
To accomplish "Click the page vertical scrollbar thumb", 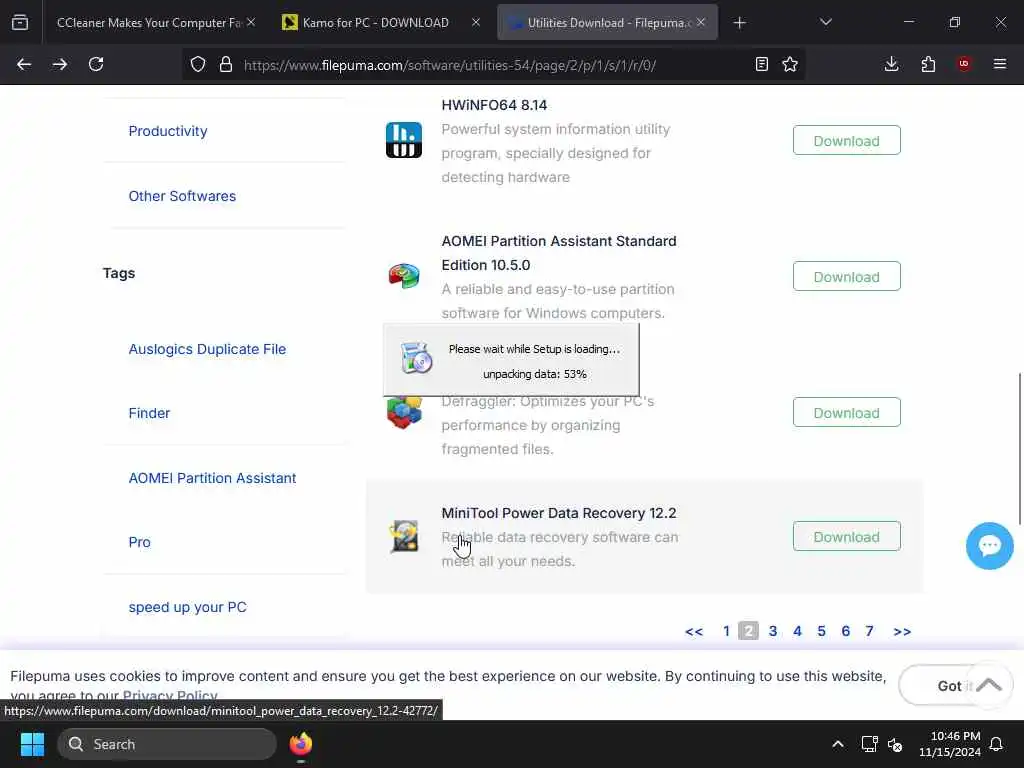I will tap(1019, 448).
